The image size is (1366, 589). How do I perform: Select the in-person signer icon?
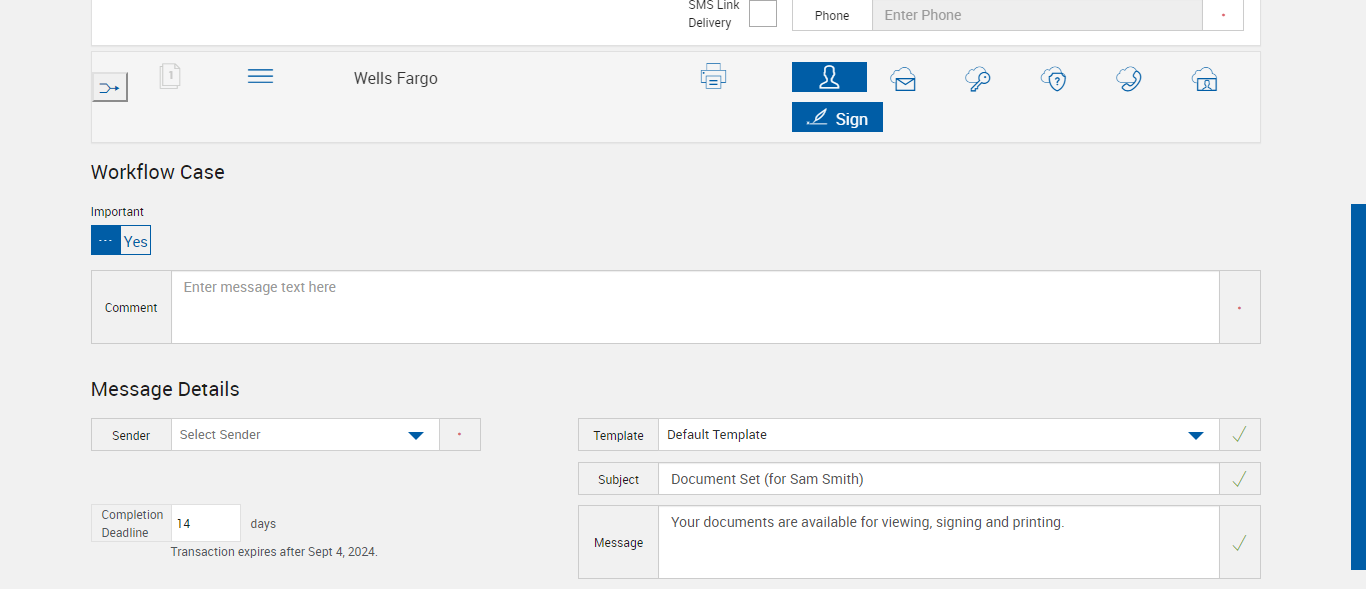pyautogui.click(x=829, y=77)
